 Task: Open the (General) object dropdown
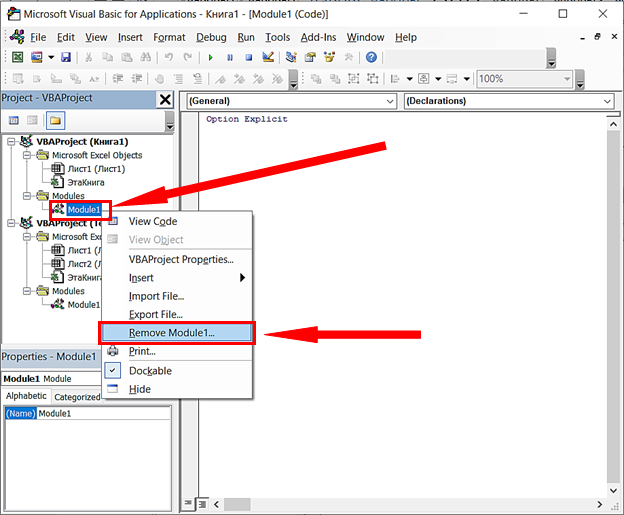tap(291, 101)
